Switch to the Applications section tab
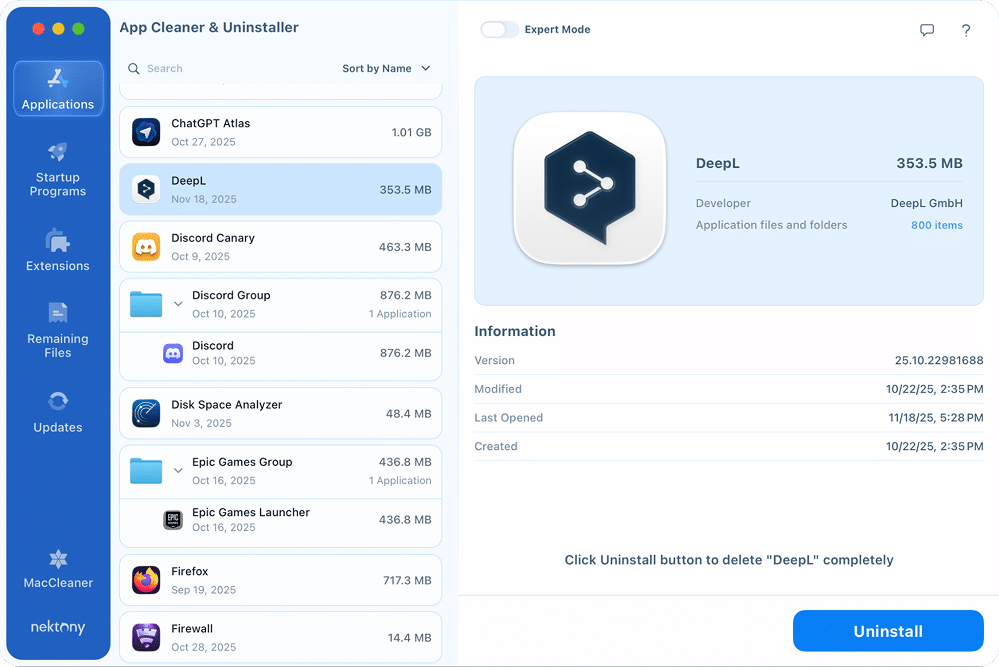 pyautogui.click(x=57, y=88)
